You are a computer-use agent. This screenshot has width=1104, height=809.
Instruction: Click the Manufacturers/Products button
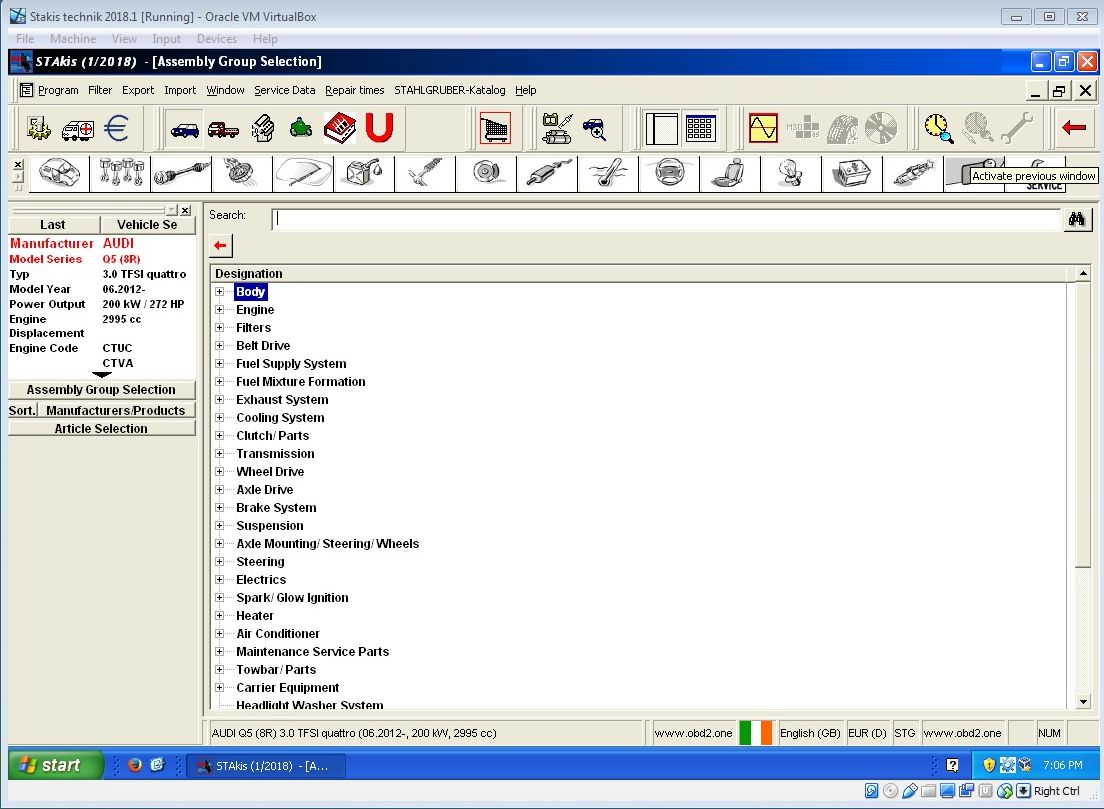click(115, 410)
